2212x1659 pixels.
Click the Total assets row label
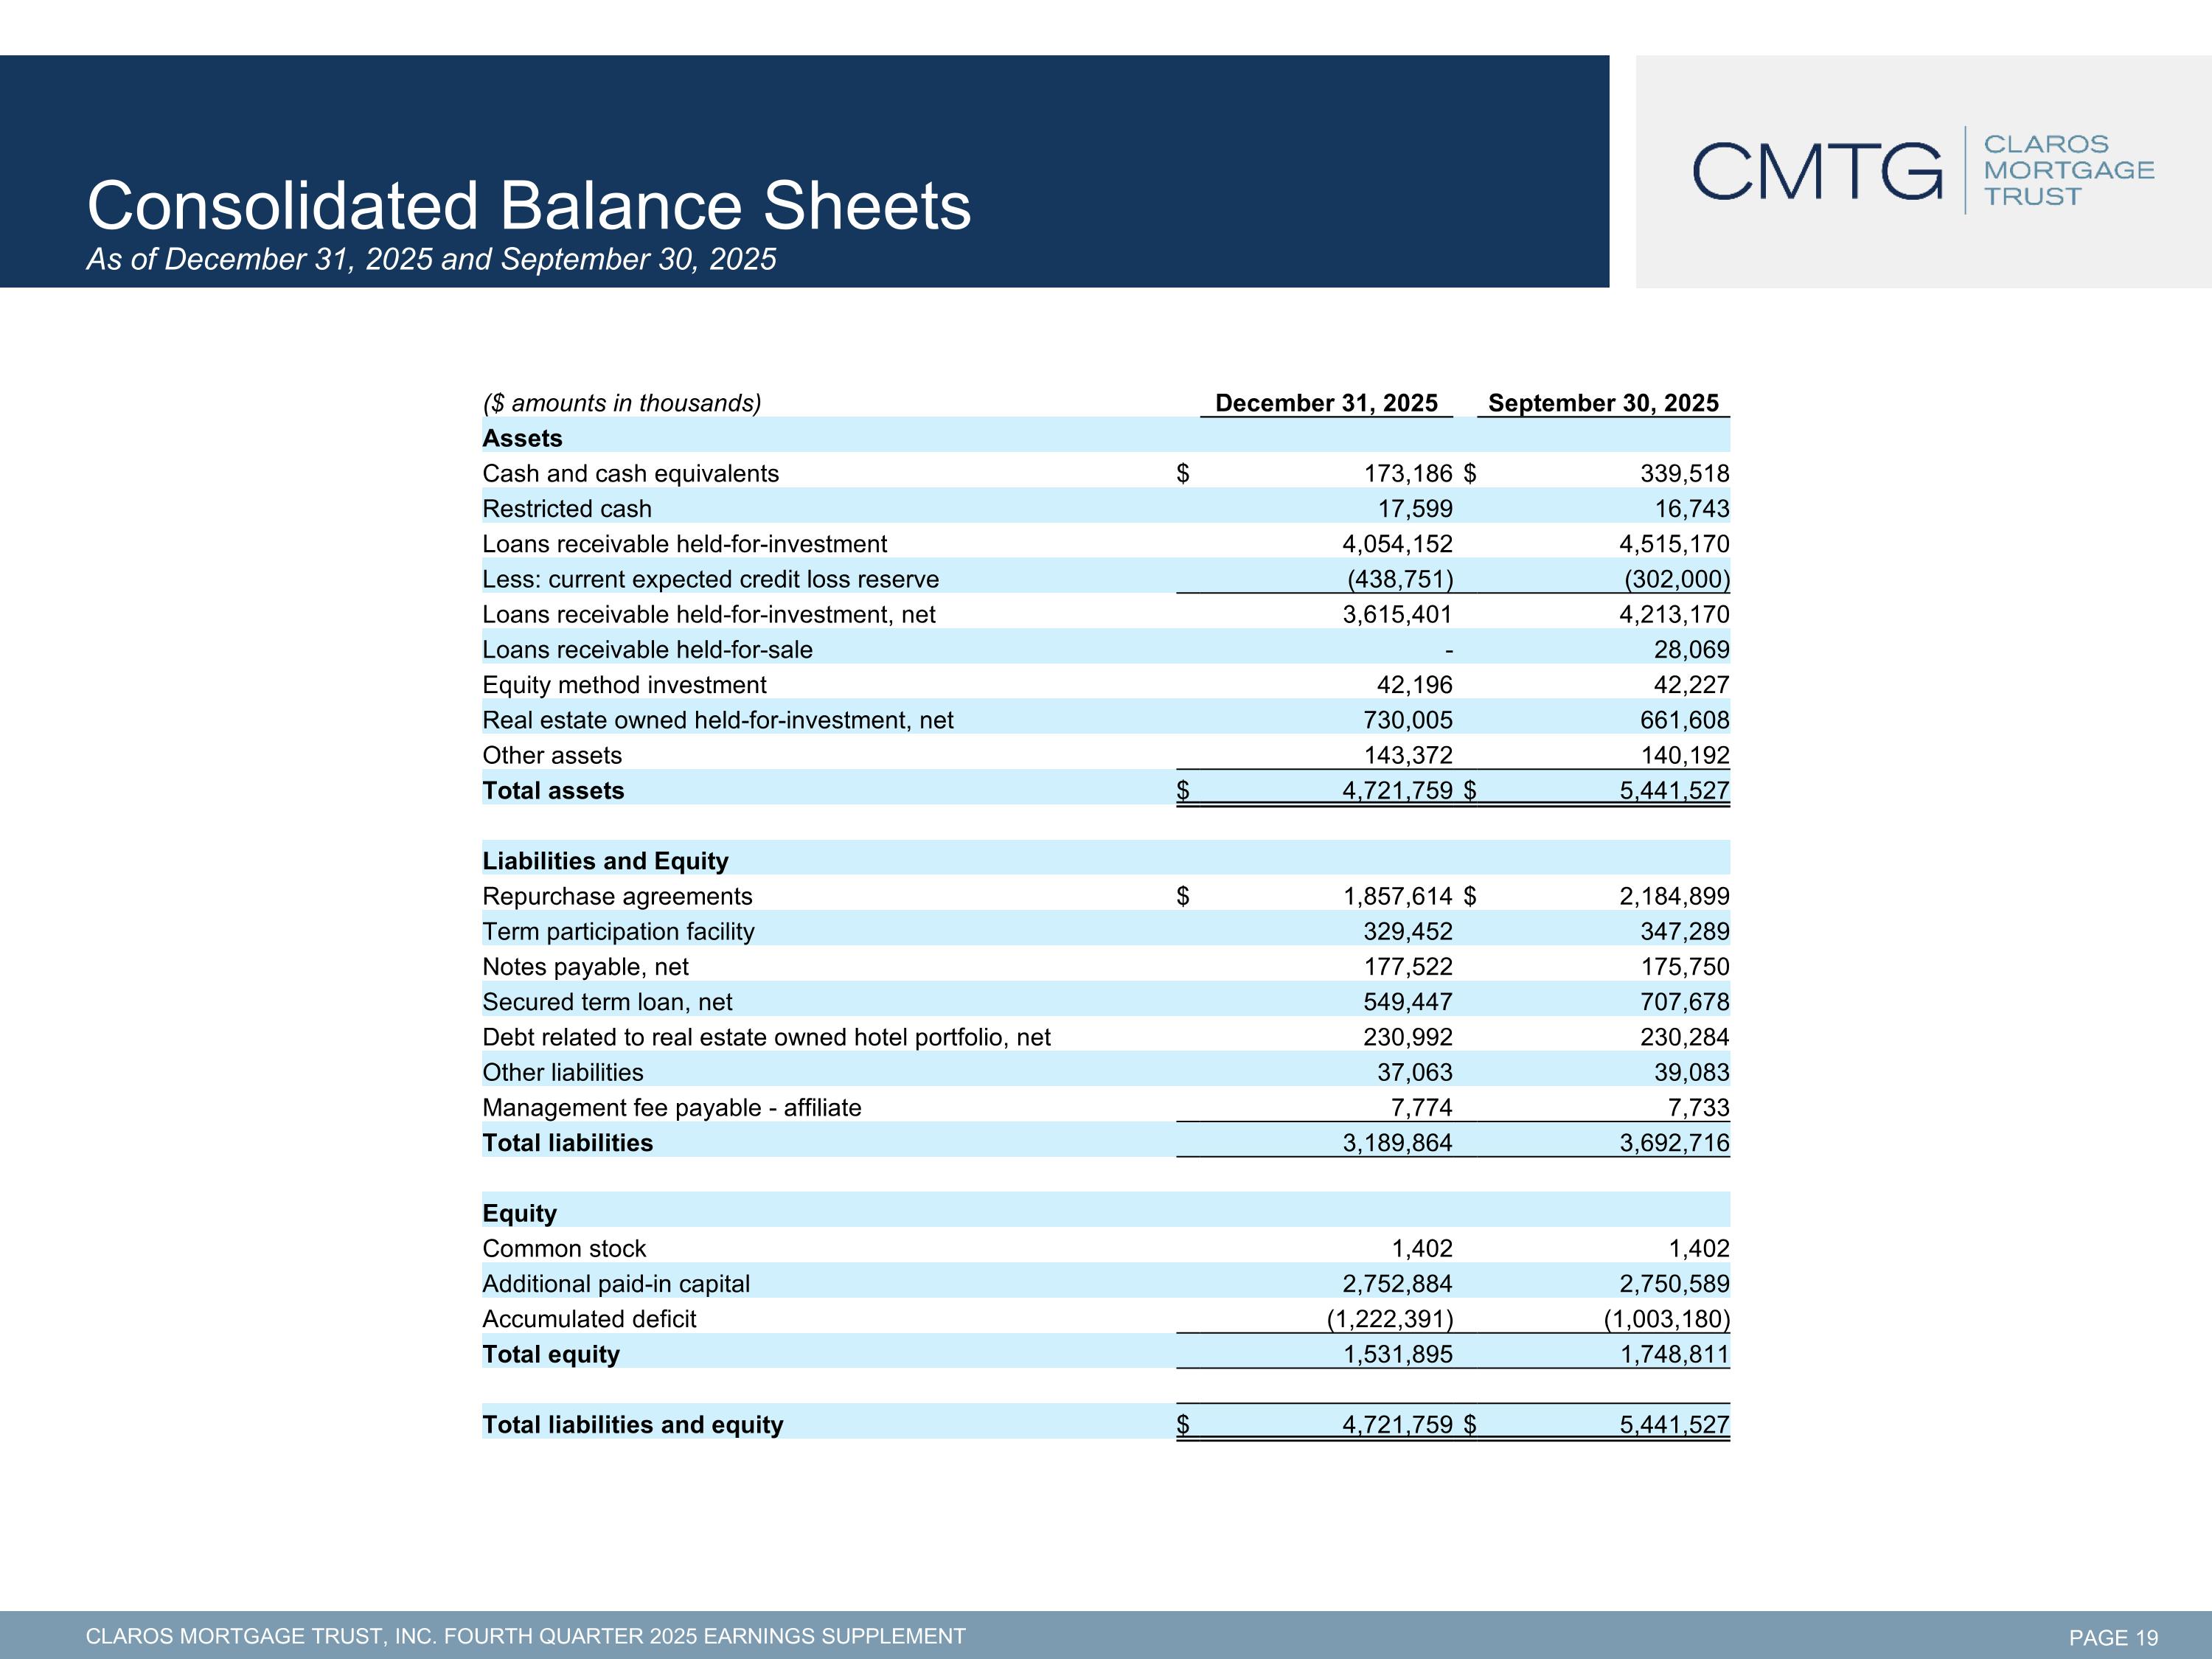coord(553,791)
